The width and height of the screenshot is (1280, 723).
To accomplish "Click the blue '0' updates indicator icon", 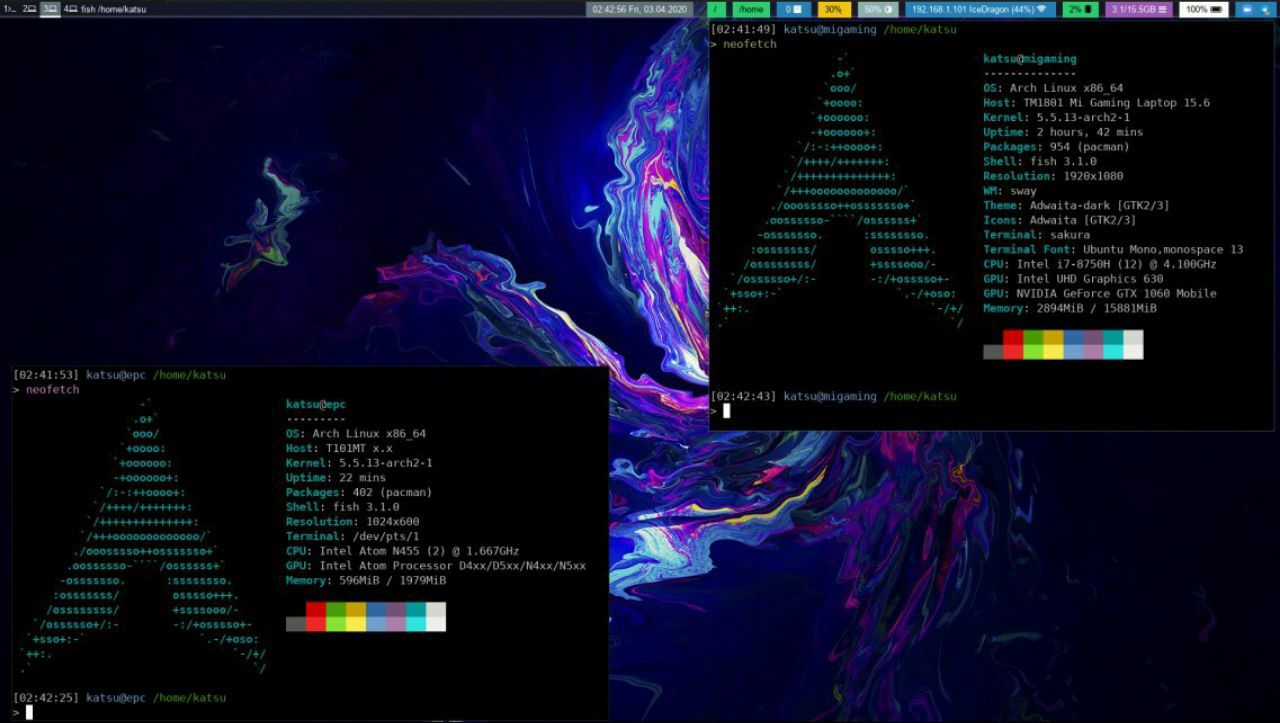I will pyautogui.click(x=793, y=9).
